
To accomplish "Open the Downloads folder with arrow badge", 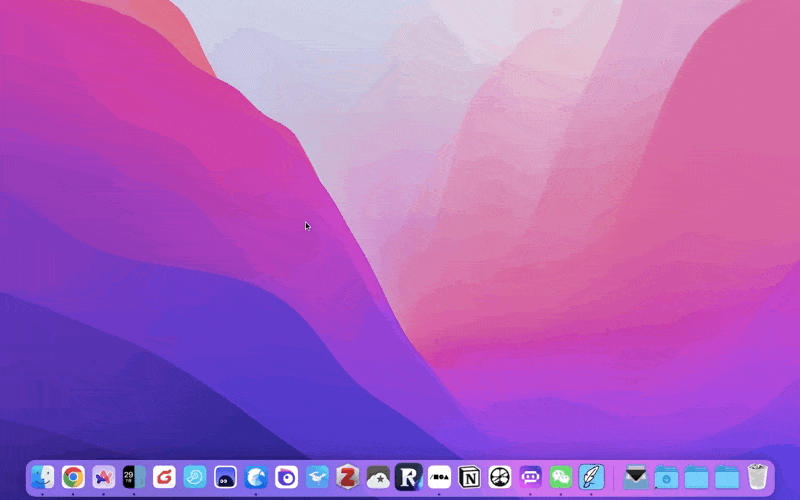I will click(666, 478).
